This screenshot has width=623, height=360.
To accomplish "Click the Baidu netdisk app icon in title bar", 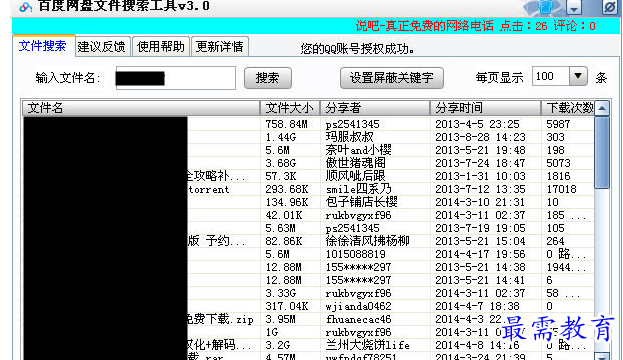I will 25,7.
